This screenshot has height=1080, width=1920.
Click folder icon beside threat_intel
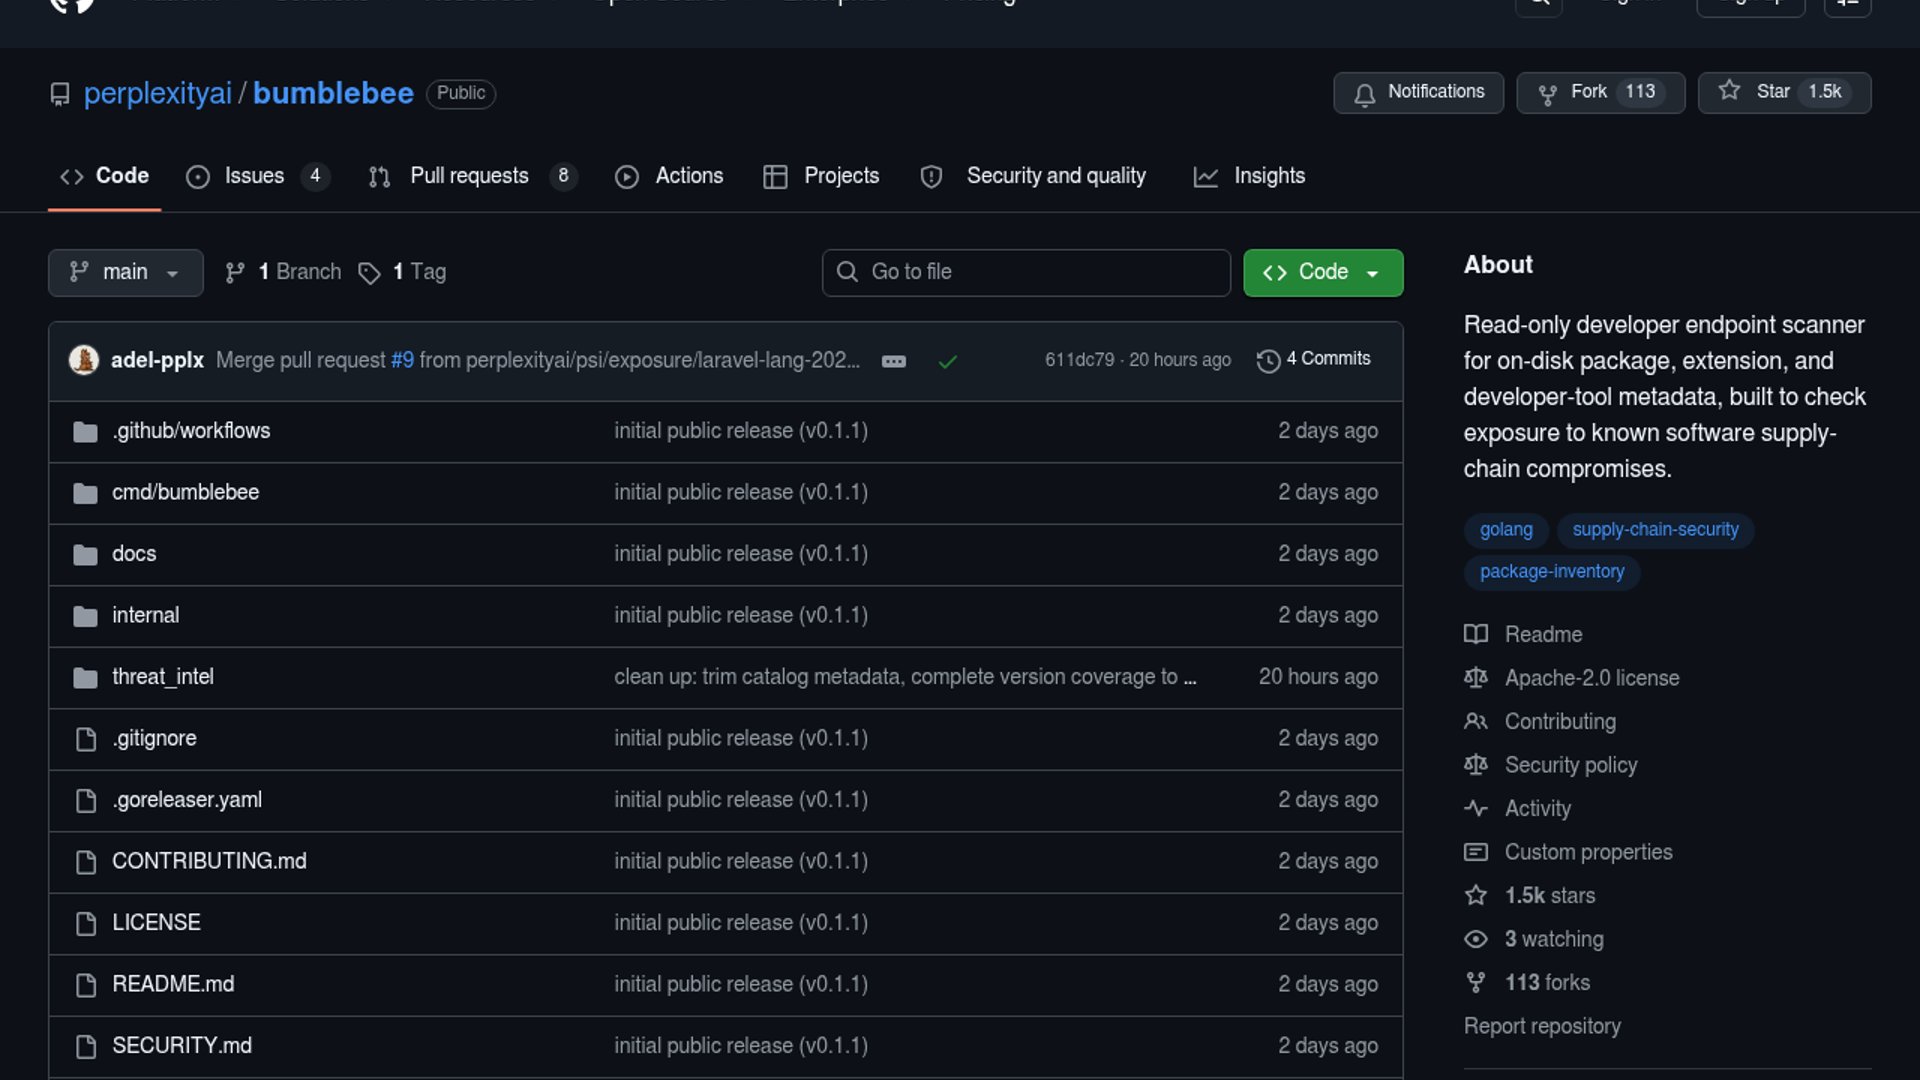(x=85, y=678)
